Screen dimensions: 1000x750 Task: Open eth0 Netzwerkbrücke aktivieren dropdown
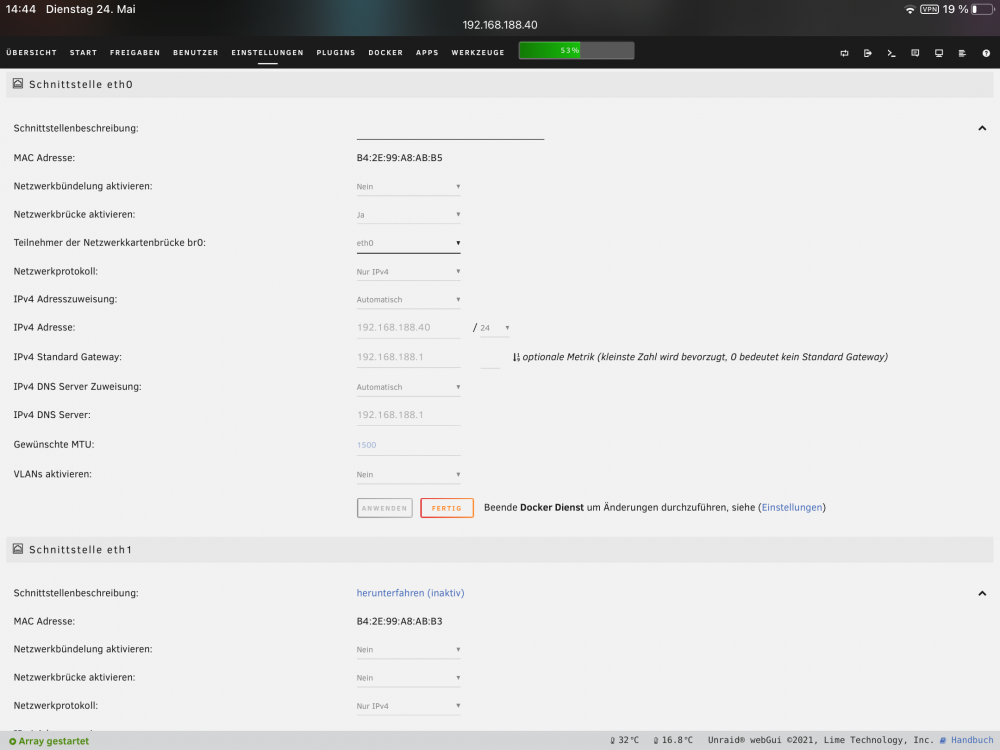pos(408,215)
